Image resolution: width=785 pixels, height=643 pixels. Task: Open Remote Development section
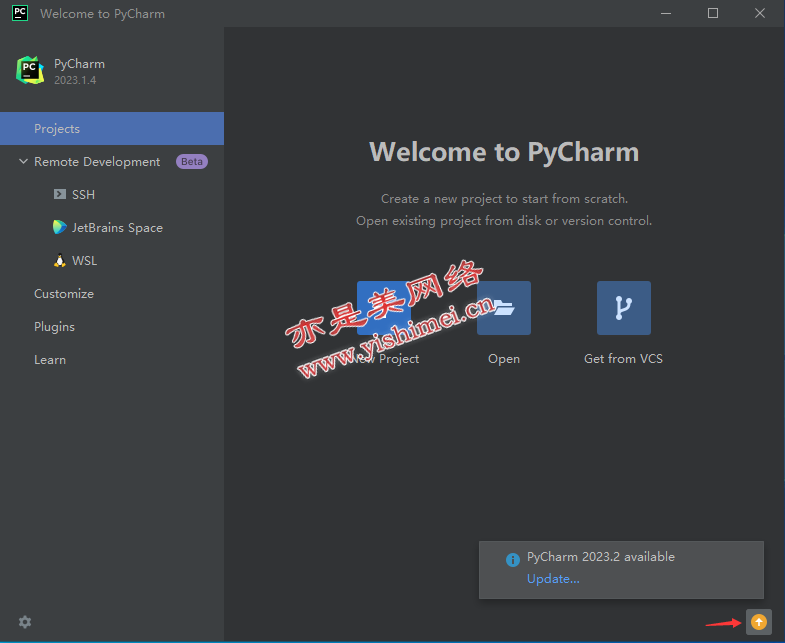click(97, 162)
